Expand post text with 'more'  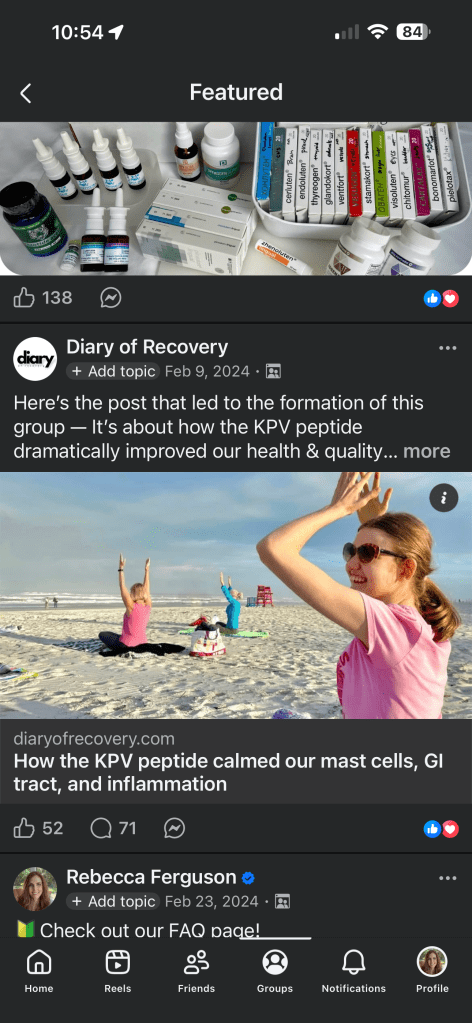point(426,451)
